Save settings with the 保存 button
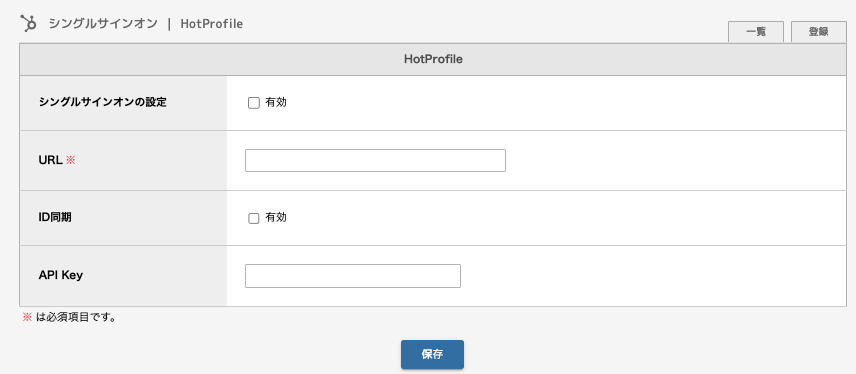Image resolution: width=856 pixels, height=374 pixels. 432,354
